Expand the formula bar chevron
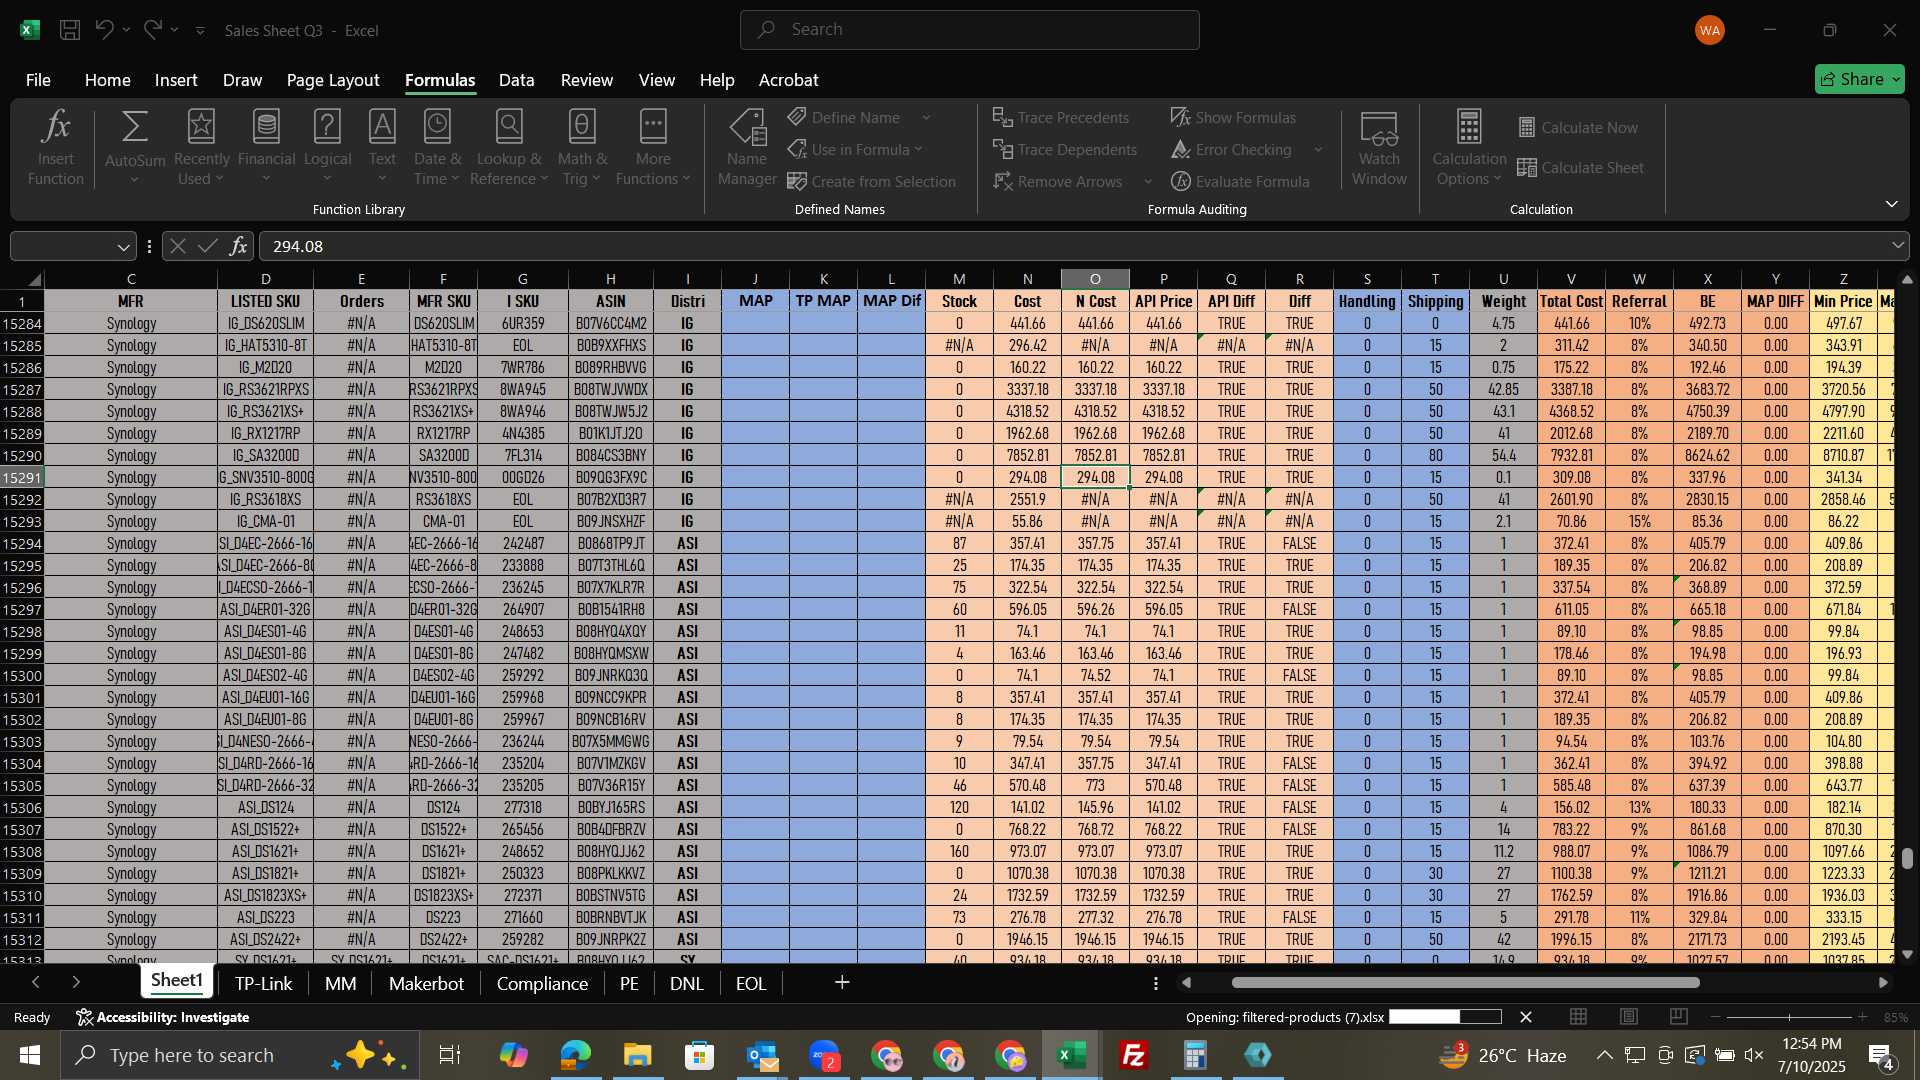The image size is (1920, 1080). (1897, 246)
